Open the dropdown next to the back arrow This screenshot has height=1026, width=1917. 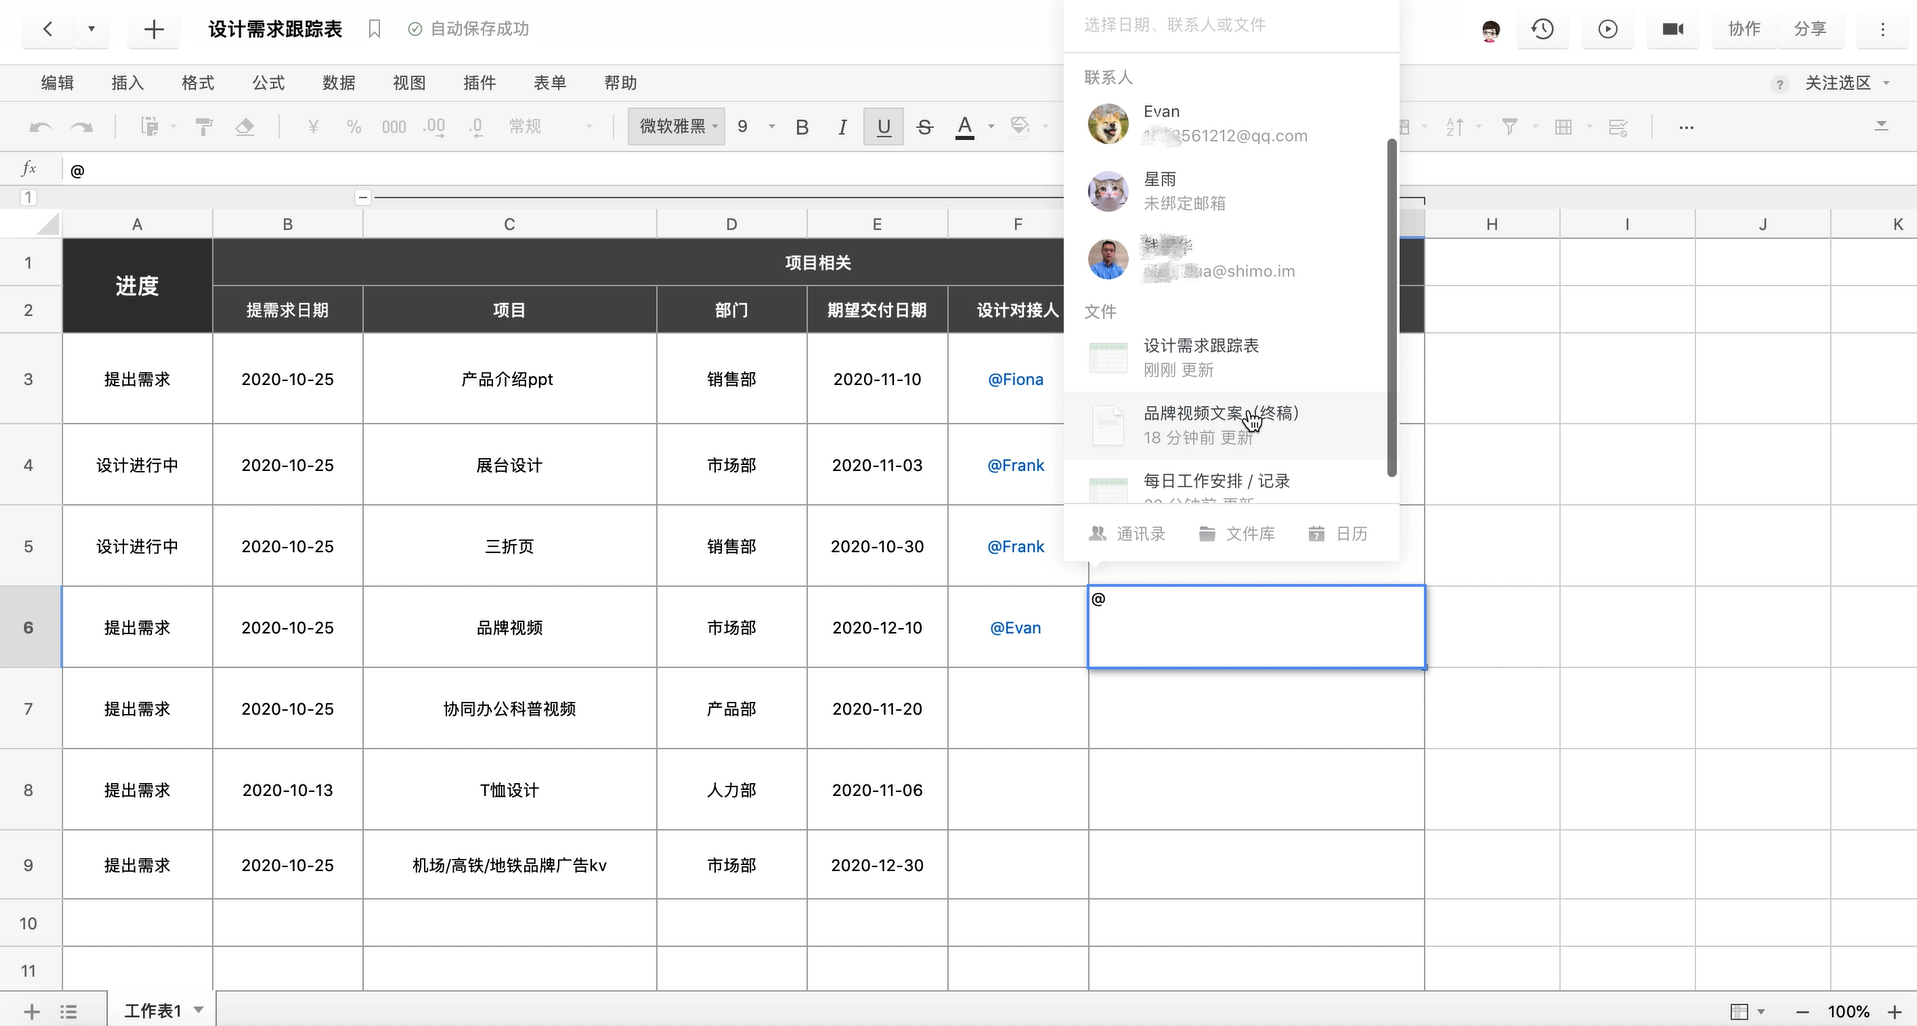pyautogui.click(x=91, y=29)
